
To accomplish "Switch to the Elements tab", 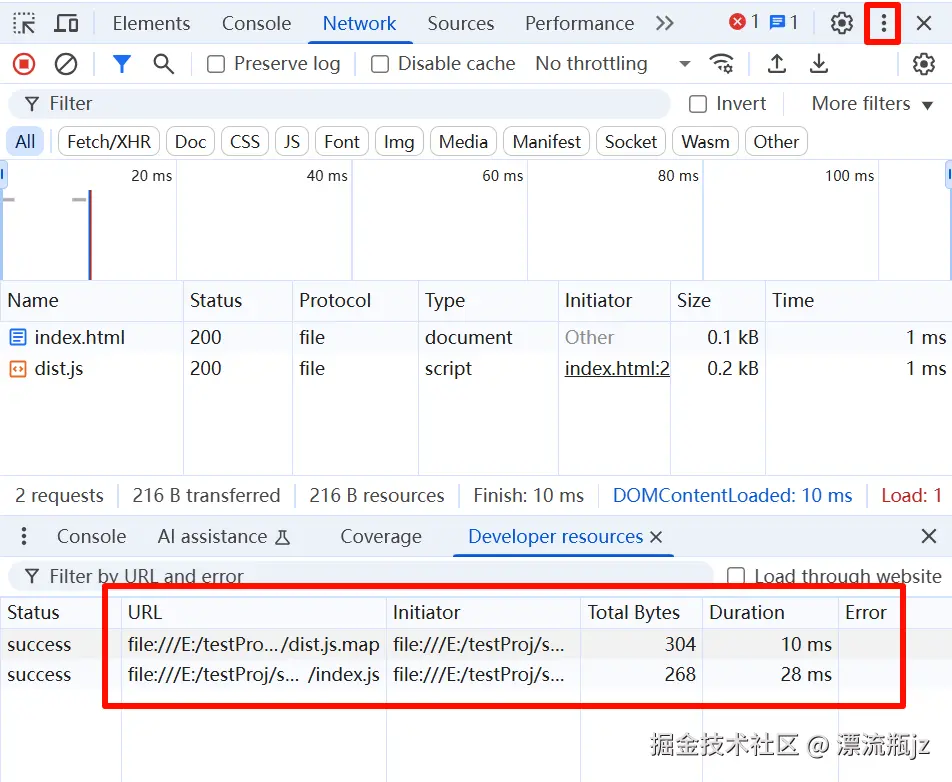I will 151,24.
